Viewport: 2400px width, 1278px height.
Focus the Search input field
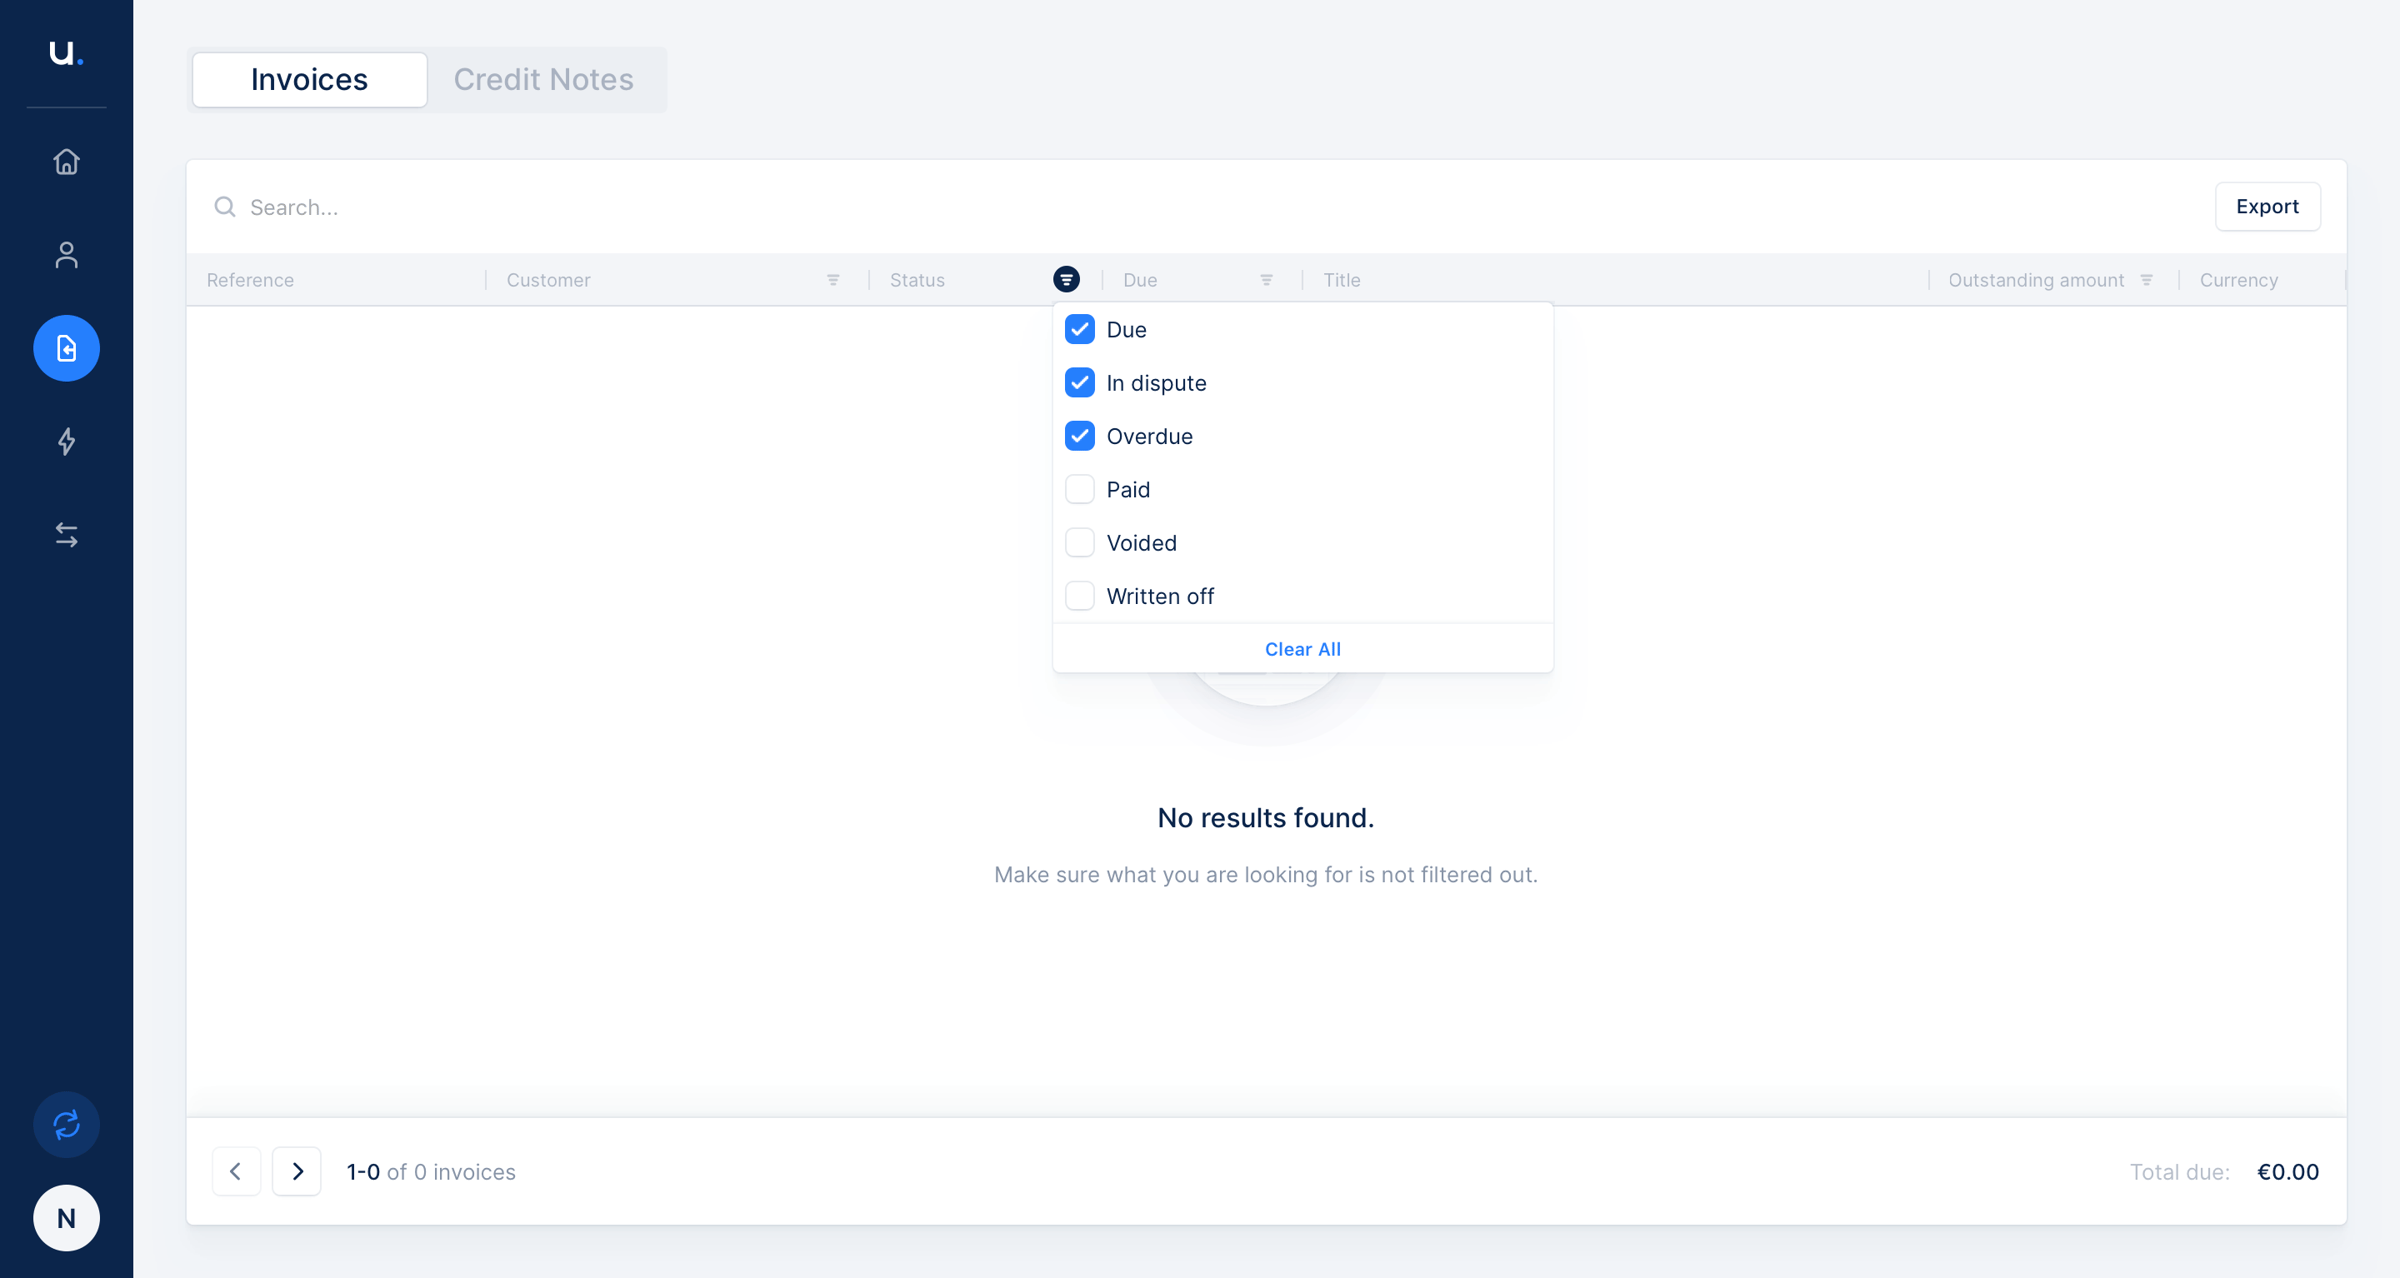1200,207
